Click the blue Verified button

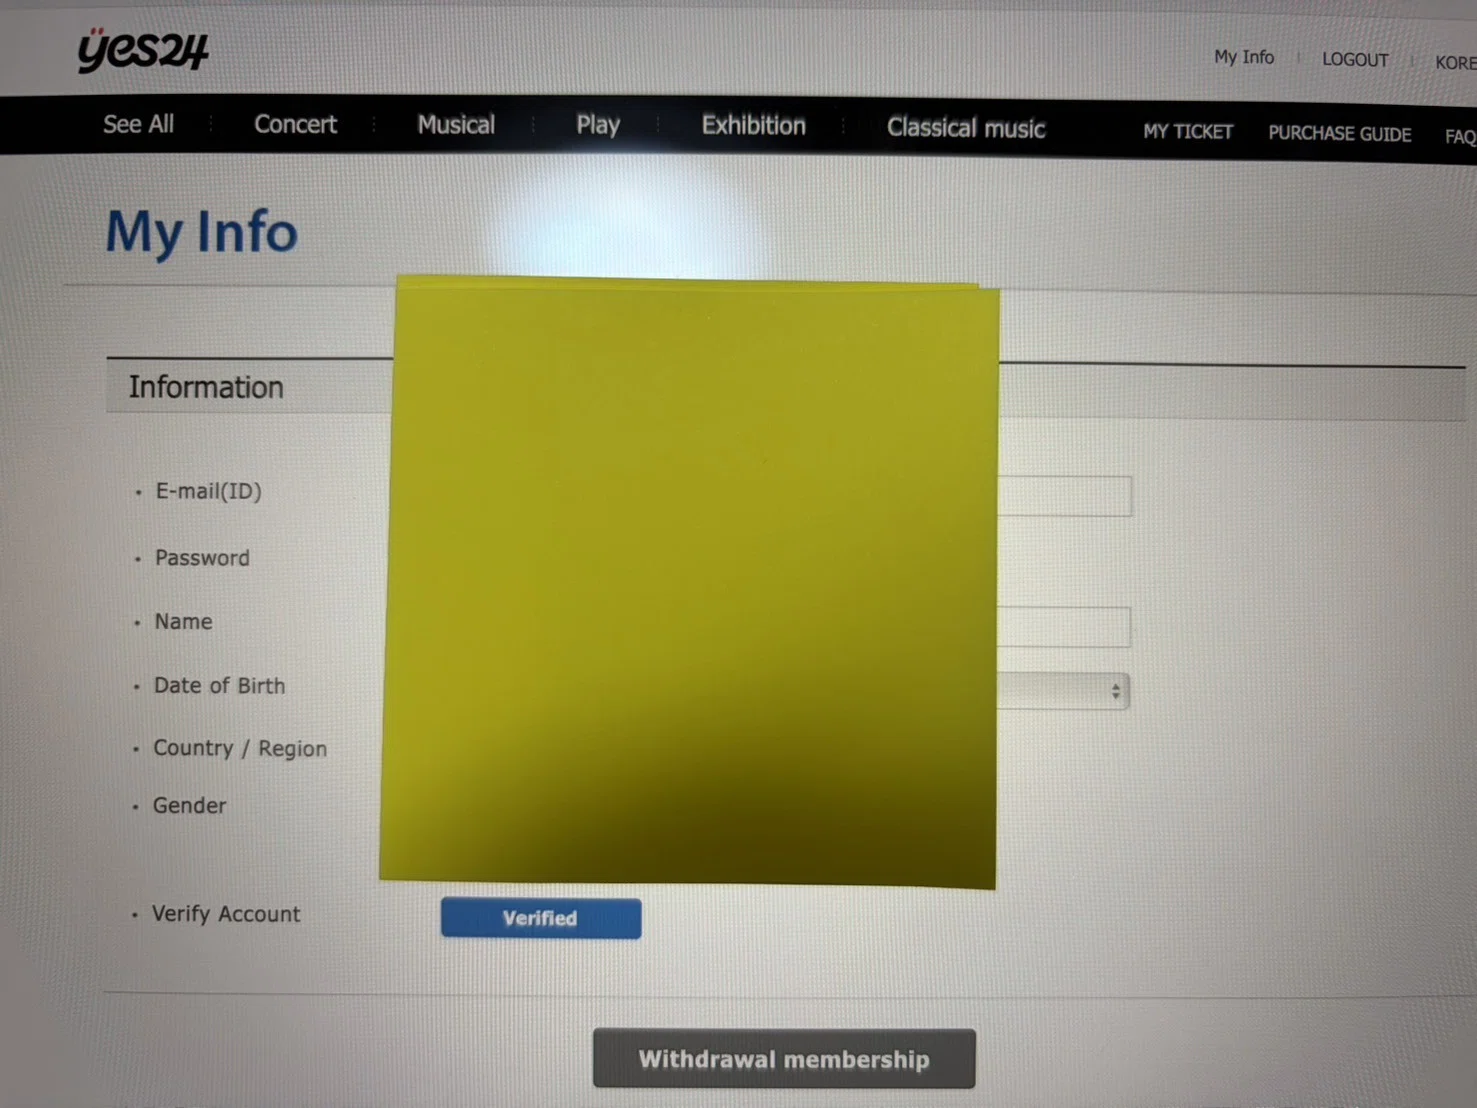point(541,918)
